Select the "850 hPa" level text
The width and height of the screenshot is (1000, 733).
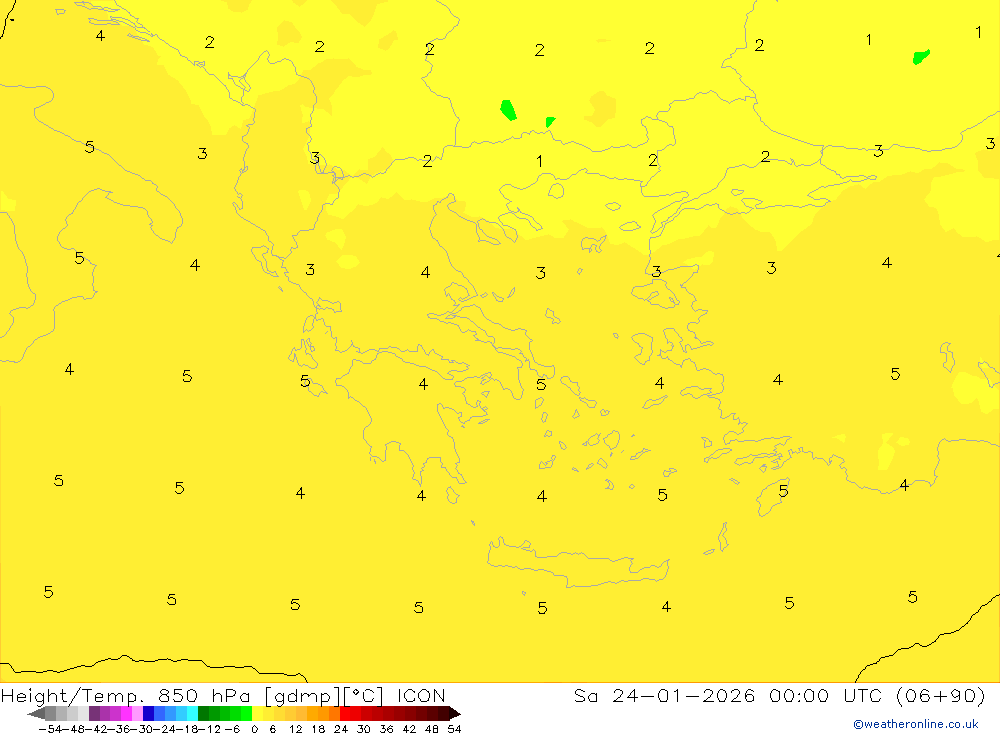click(x=203, y=695)
